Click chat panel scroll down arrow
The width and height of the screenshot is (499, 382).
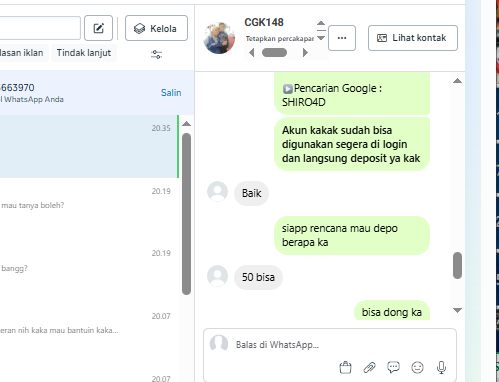coord(457,310)
